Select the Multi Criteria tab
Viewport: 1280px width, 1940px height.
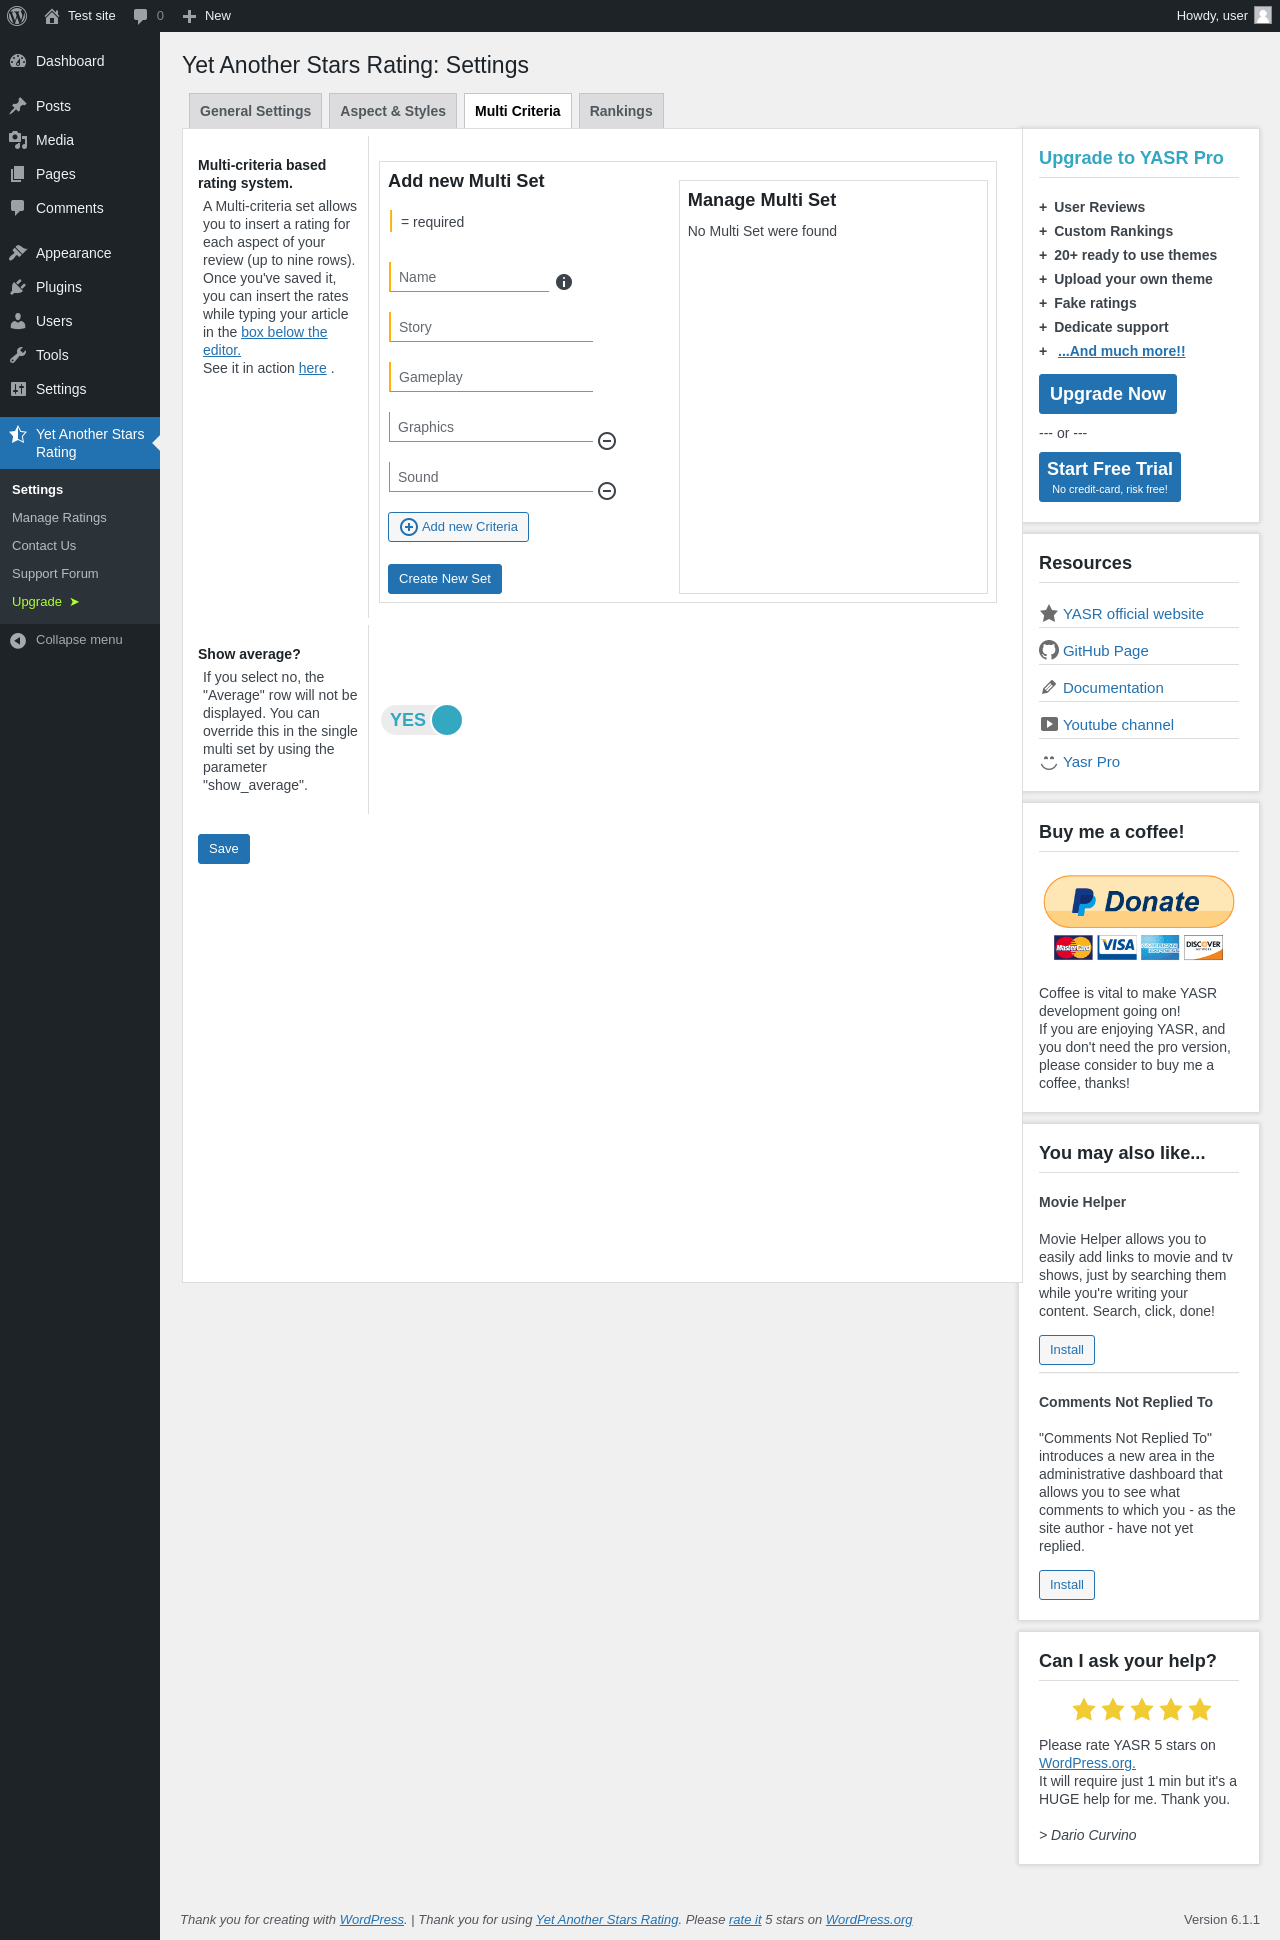pos(518,111)
